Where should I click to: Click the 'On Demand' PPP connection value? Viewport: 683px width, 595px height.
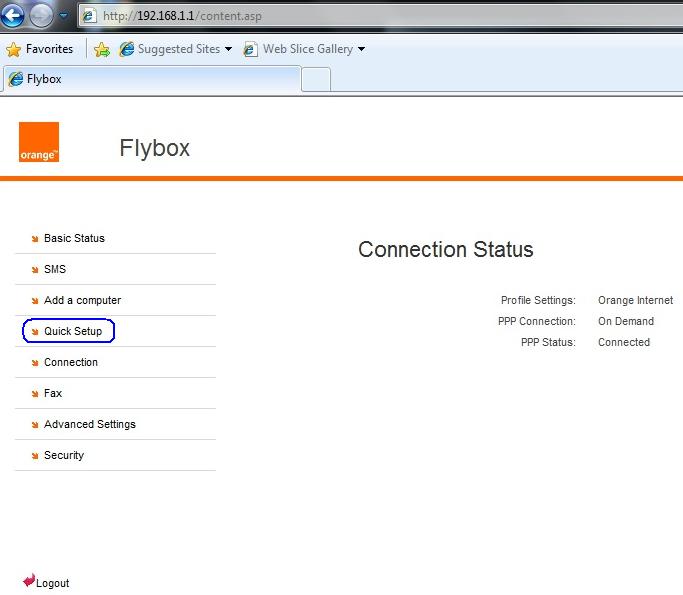626,321
